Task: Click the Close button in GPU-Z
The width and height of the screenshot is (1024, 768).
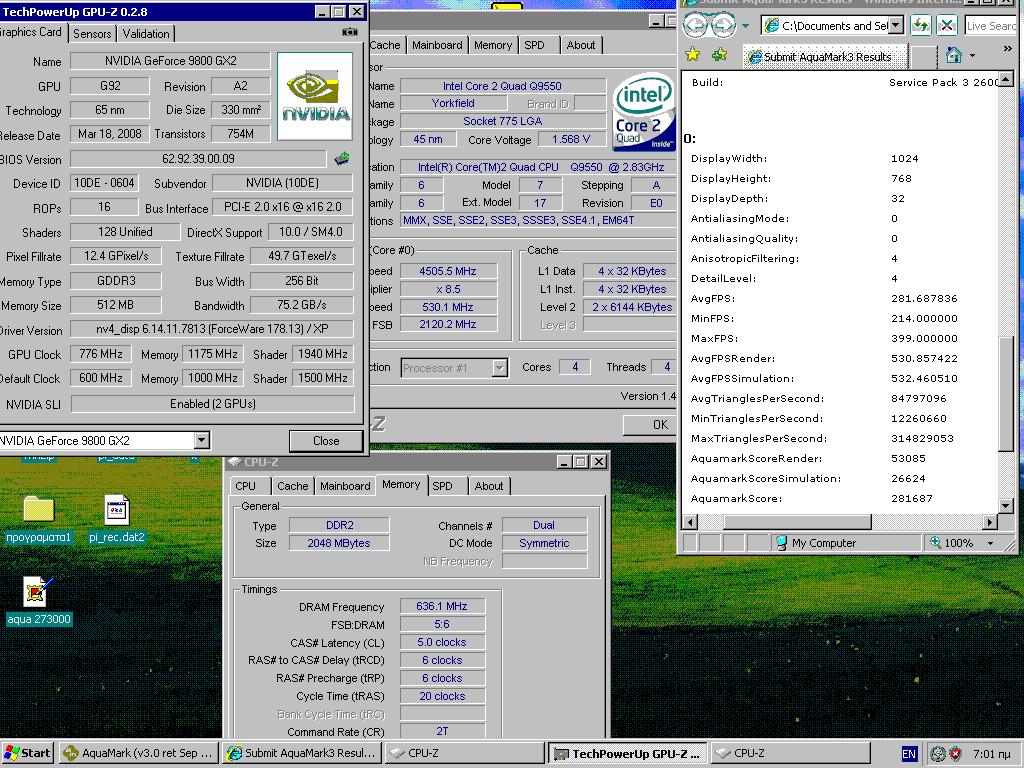Action: click(326, 441)
